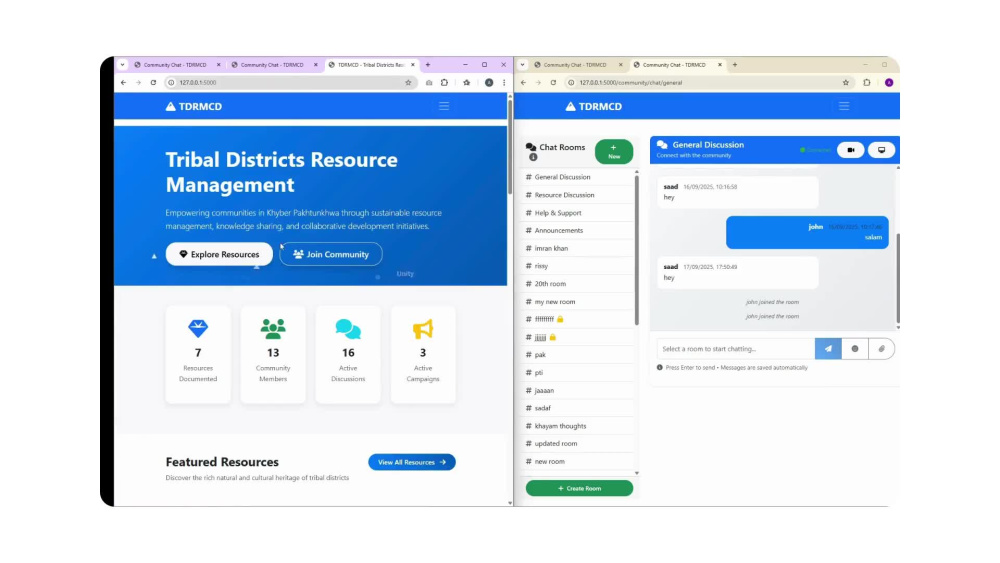Screen dimensions: 1000x563
Task: Select the khayam thoughts chat room
Action: tap(578, 426)
